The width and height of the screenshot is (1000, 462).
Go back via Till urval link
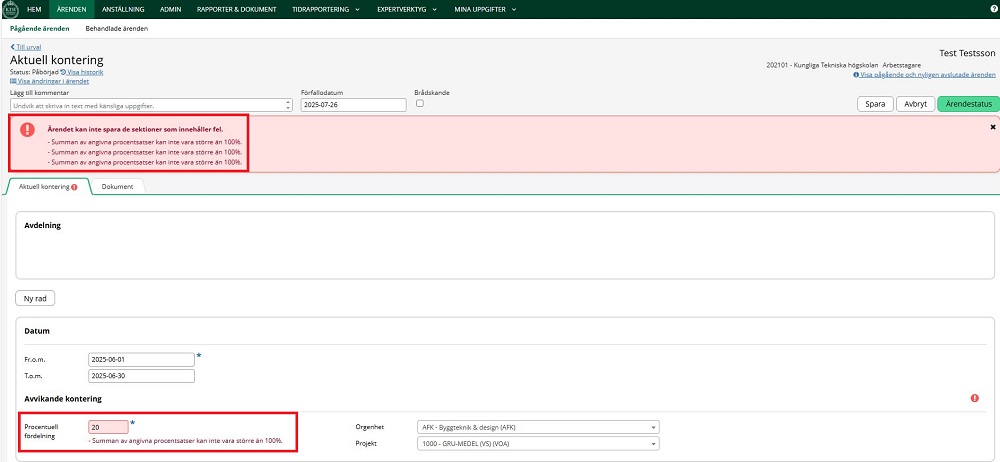(x=26, y=47)
